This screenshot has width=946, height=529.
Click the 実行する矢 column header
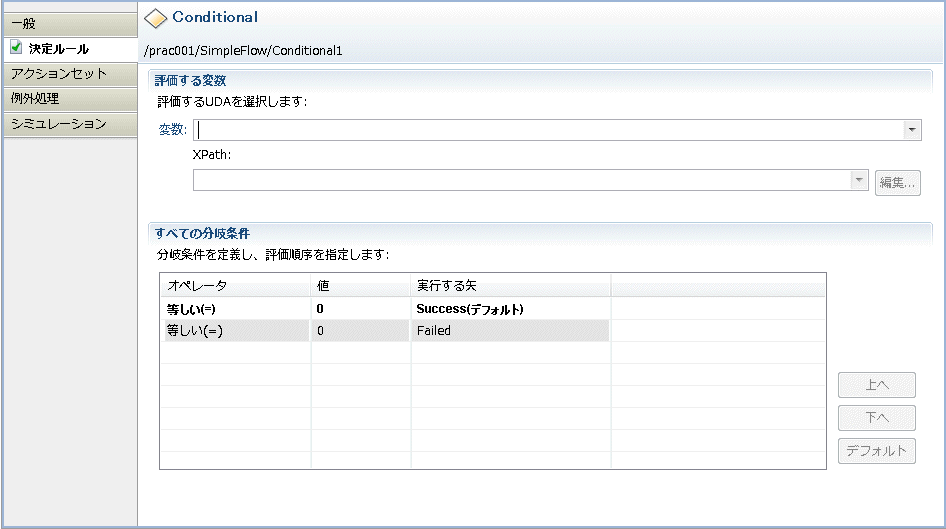click(x=511, y=285)
